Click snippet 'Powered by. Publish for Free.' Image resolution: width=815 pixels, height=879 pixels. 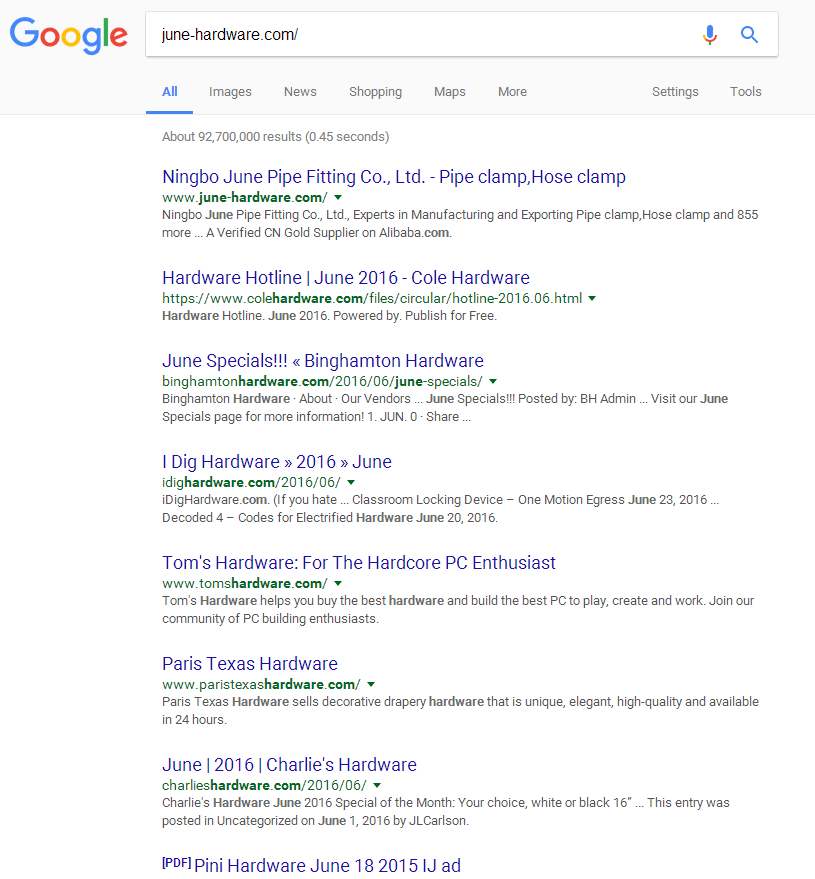pos(415,316)
